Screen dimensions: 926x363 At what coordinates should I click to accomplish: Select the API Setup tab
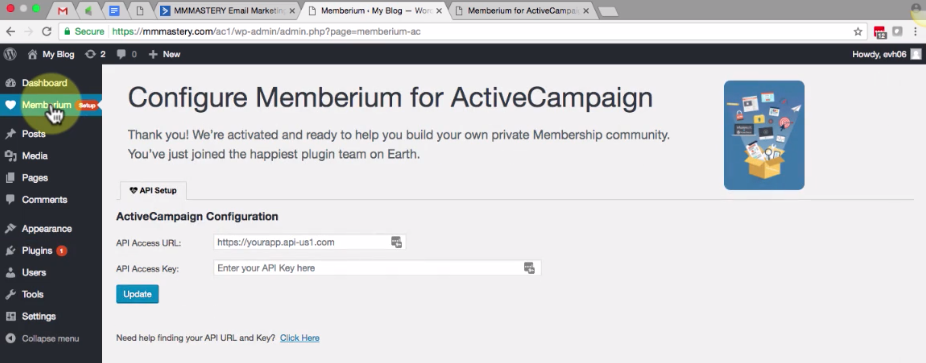(x=153, y=191)
